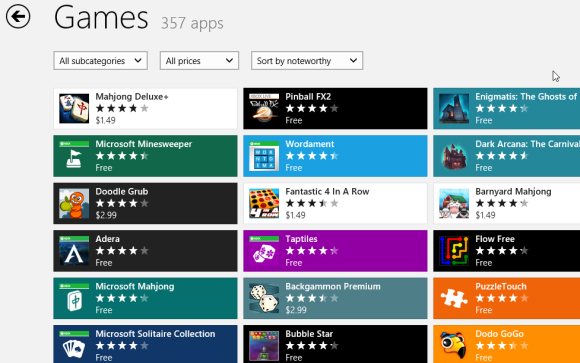This screenshot has width=580, height=363.
Task: Click the star rating of Flow Free
Action: tap(502, 251)
